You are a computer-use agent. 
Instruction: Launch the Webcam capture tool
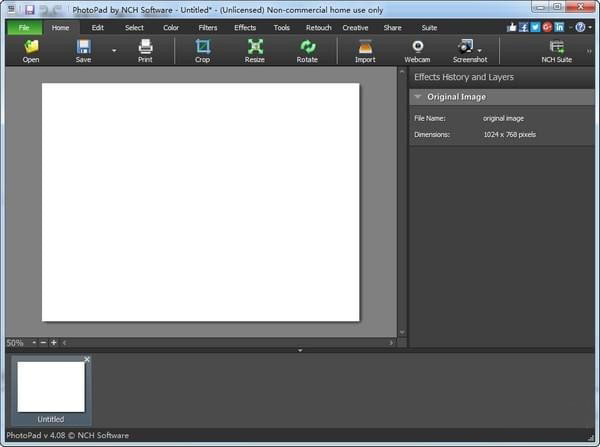417,46
